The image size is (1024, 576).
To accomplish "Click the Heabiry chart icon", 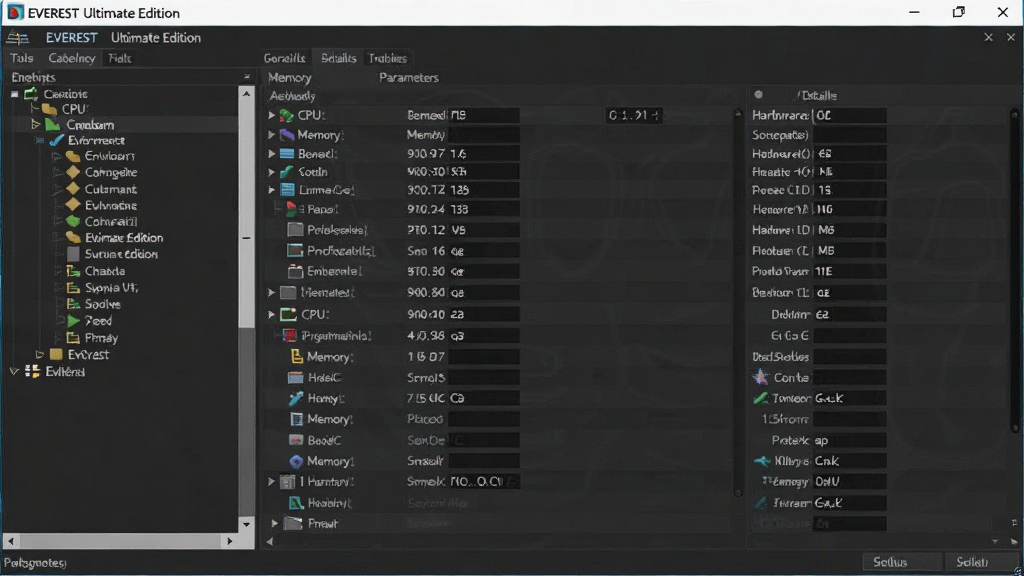I will tap(296, 503).
